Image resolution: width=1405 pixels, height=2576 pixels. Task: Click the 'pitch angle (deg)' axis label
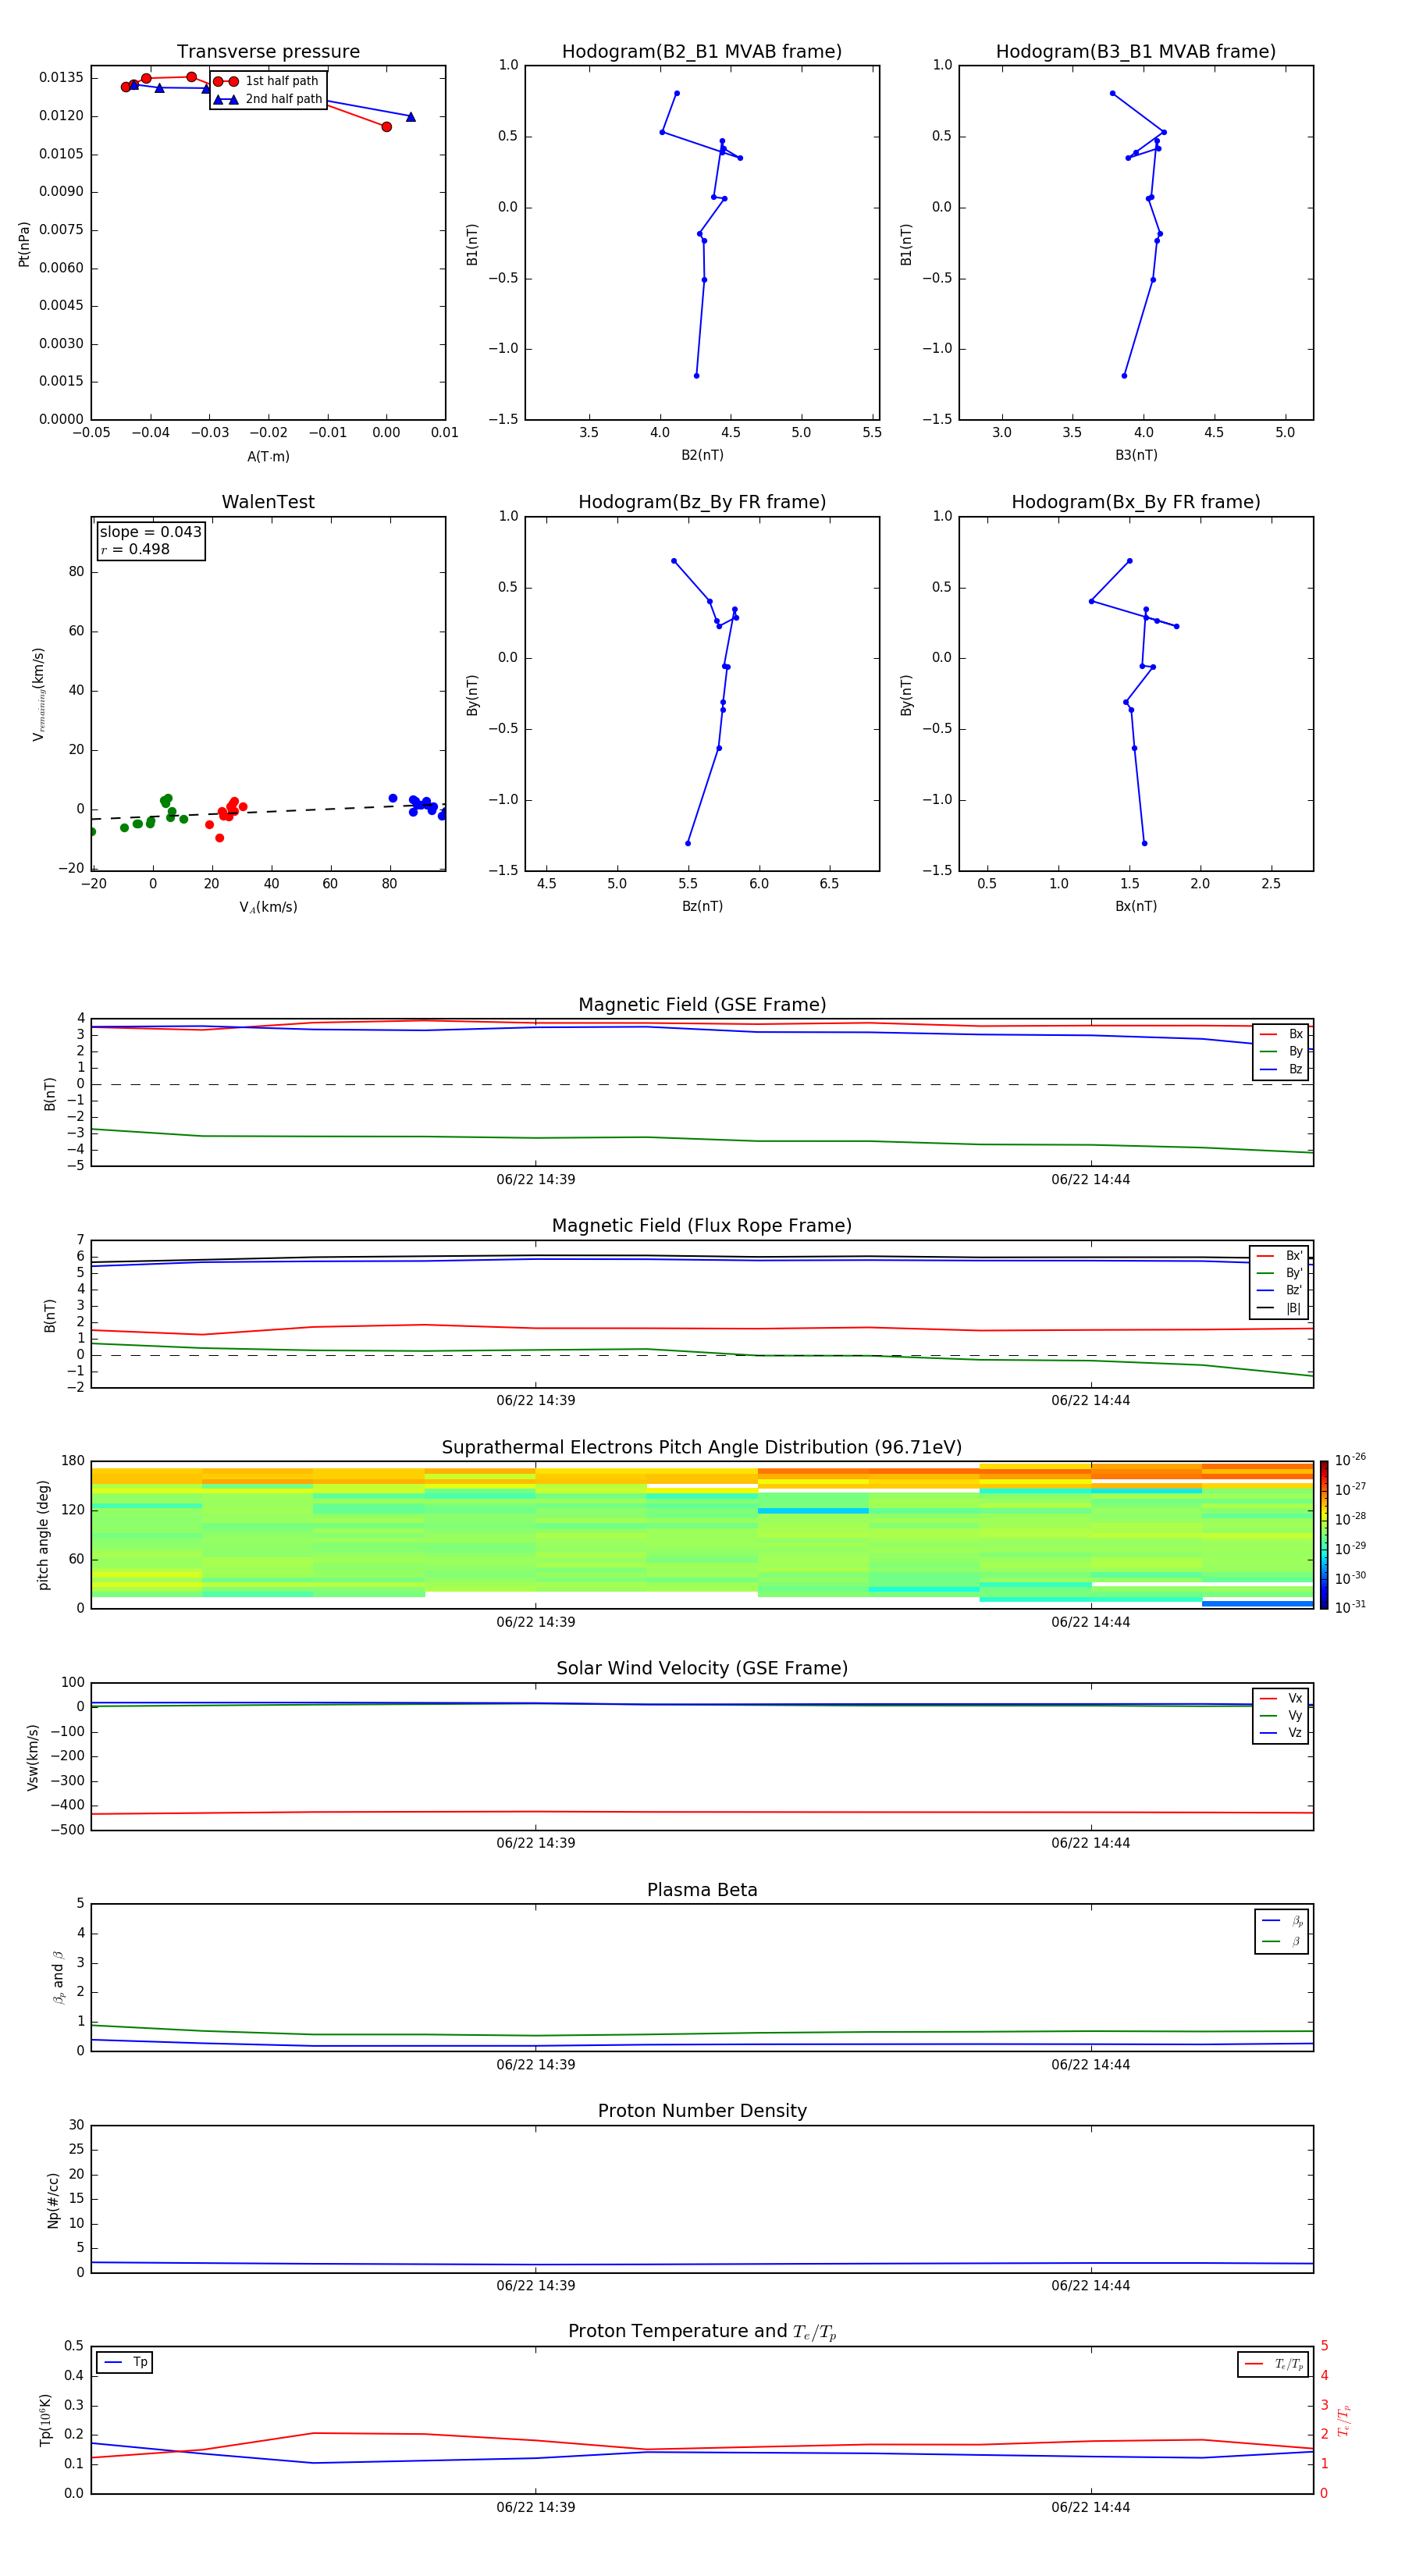pos(43,1534)
